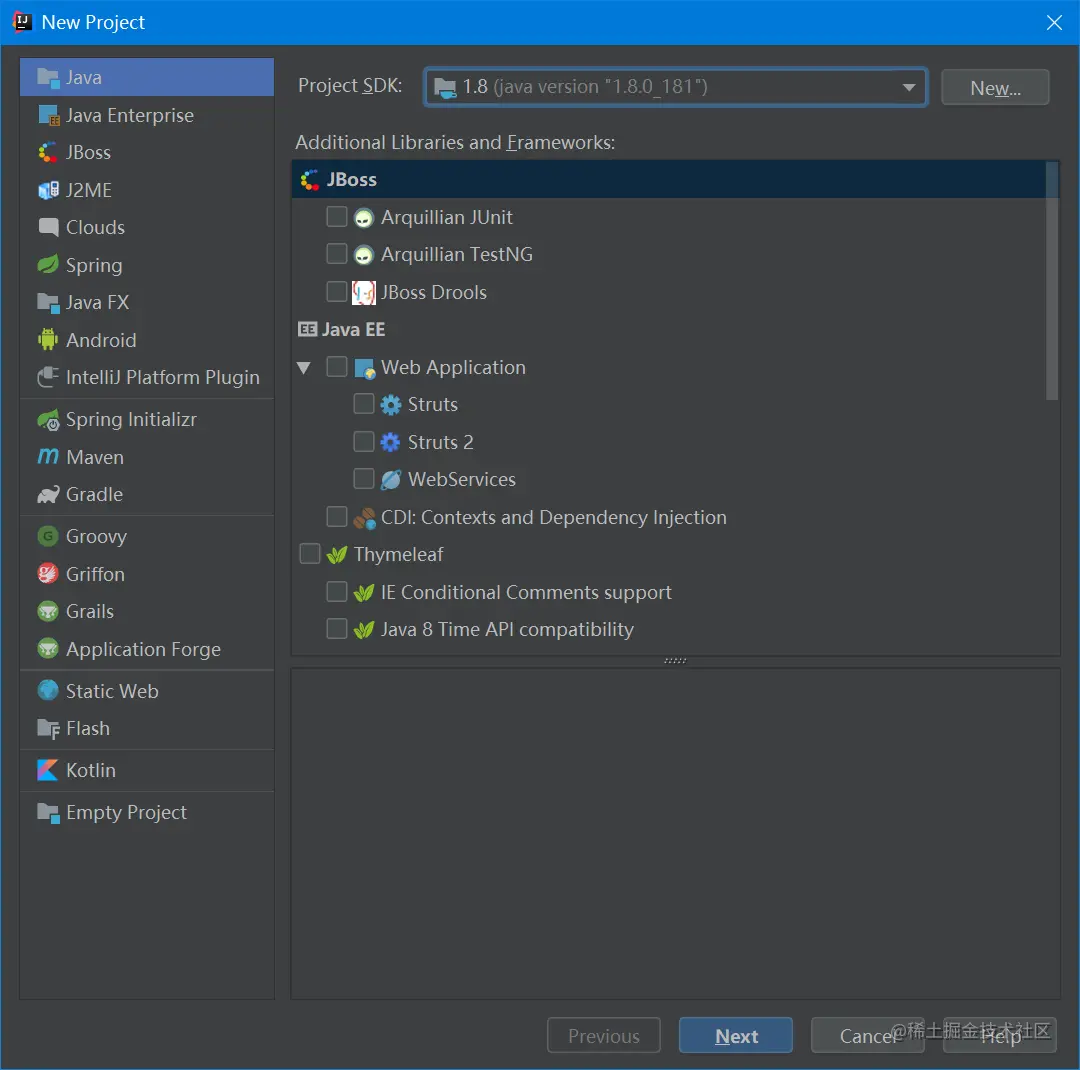Tick the Thymeleaf checkbox
1080x1070 pixels.
[x=310, y=553]
